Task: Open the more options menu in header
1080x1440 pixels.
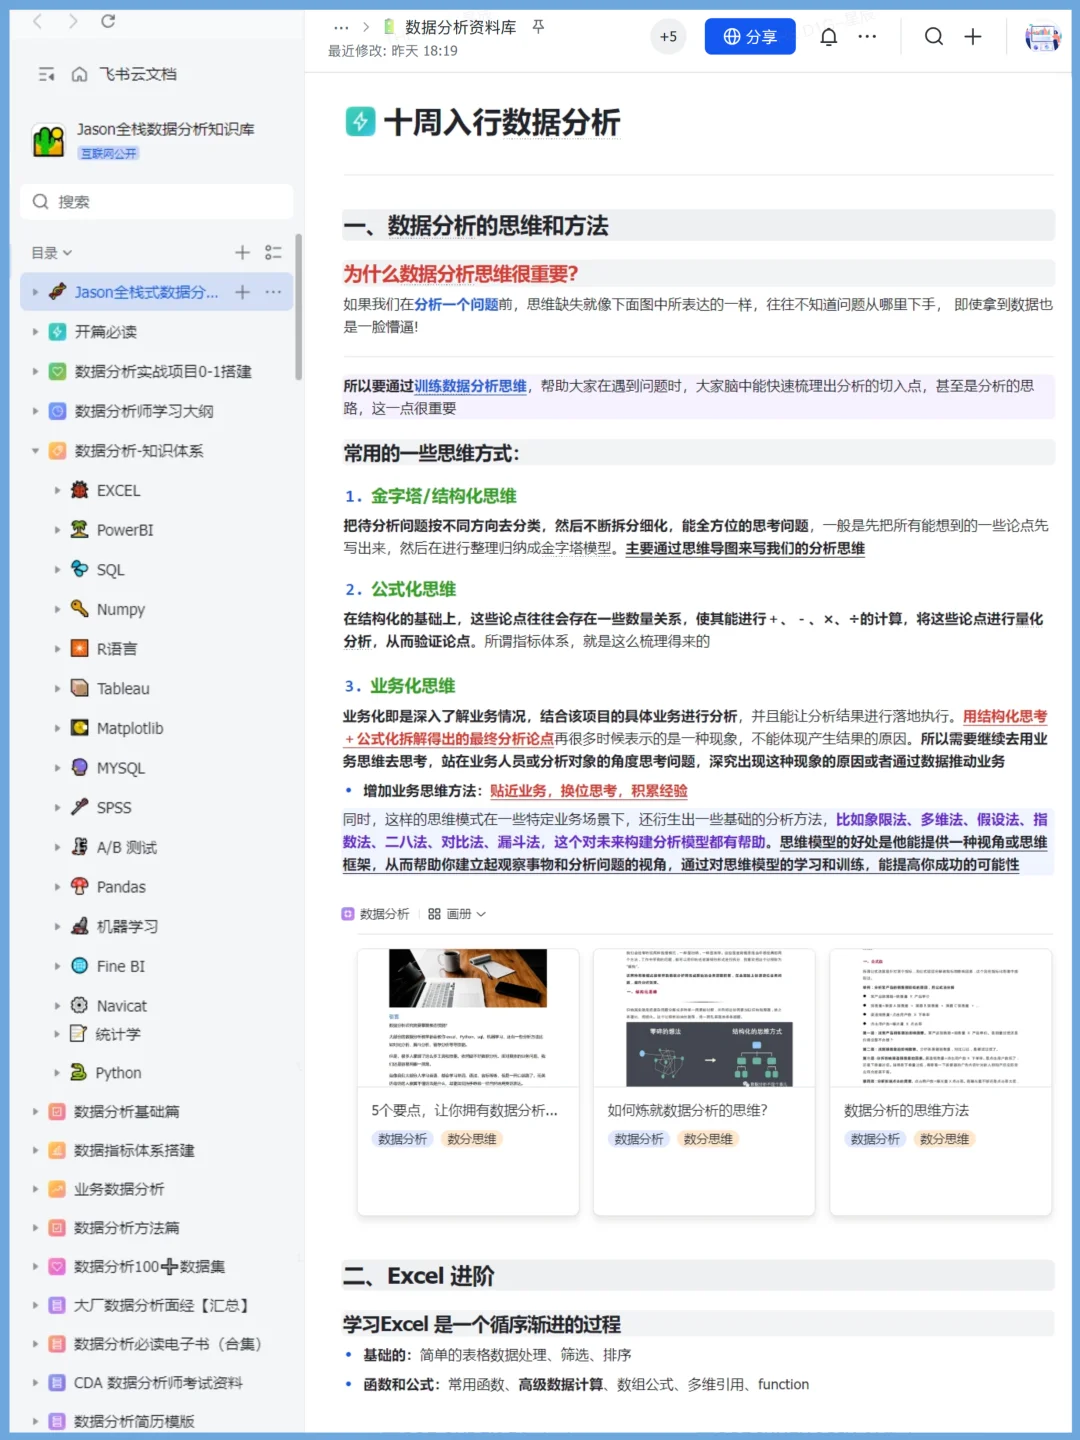Action: click(867, 37)
